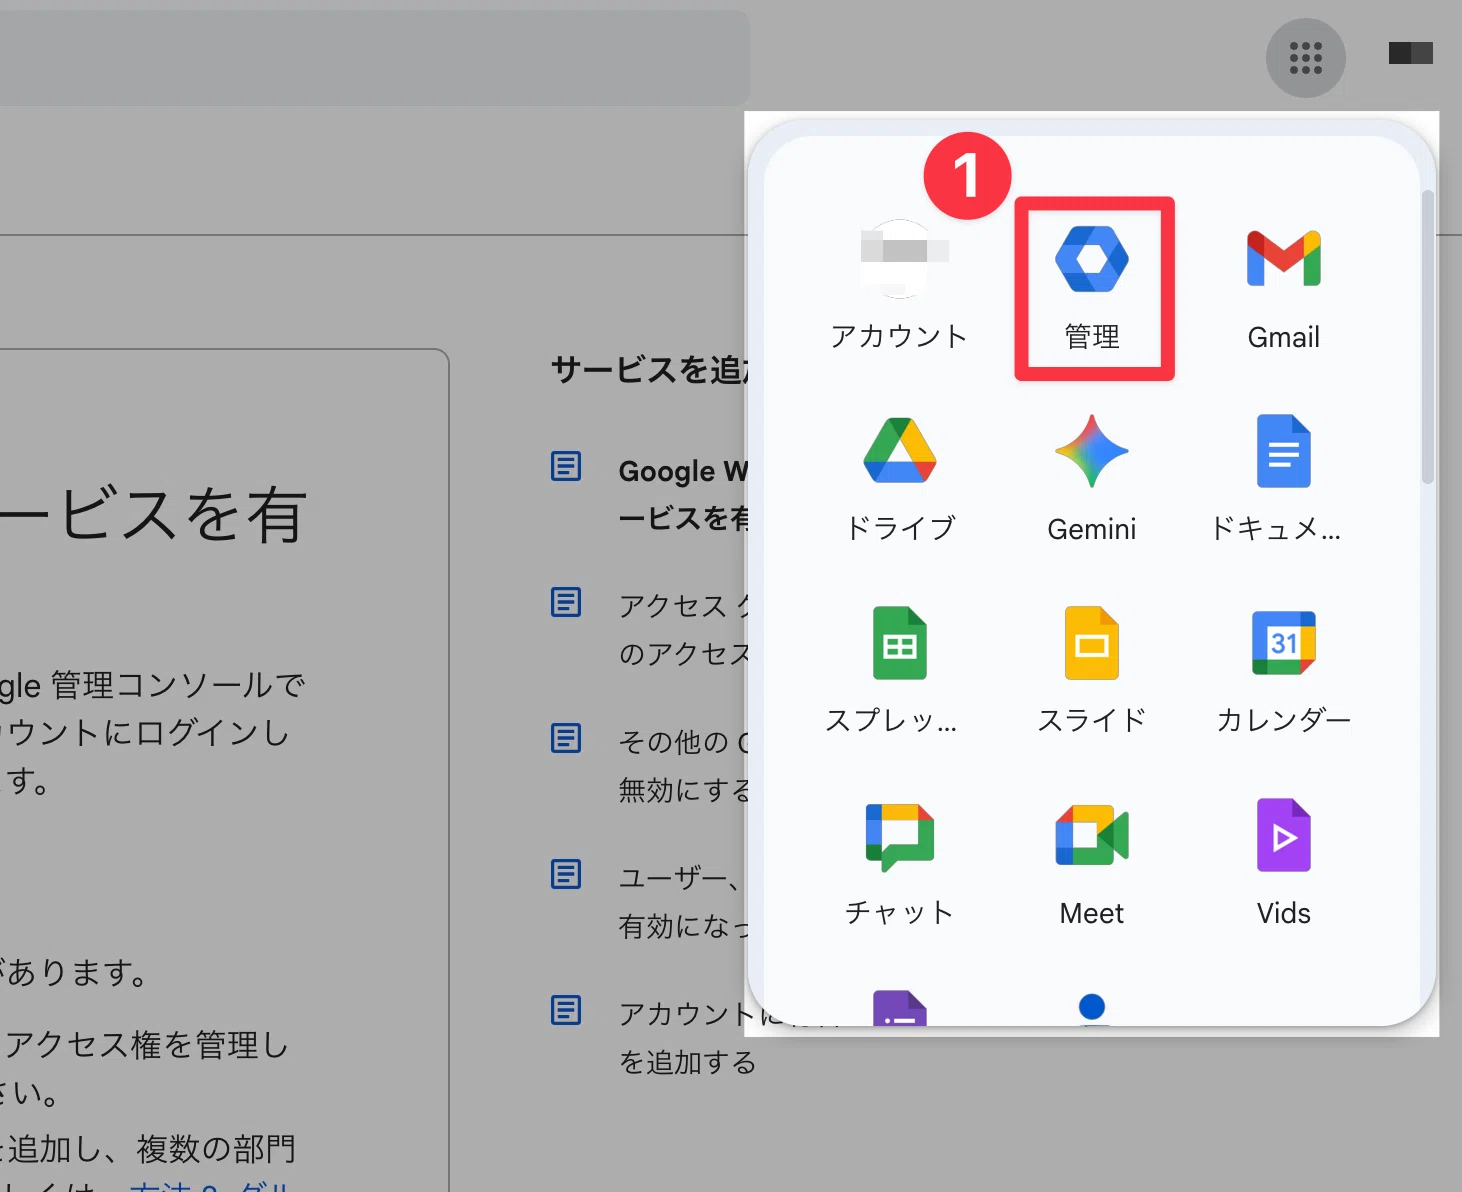Open the 'ユーザー、' help article link
This screenshot has height=1192, width=1462.
click(x=683, y=902)
